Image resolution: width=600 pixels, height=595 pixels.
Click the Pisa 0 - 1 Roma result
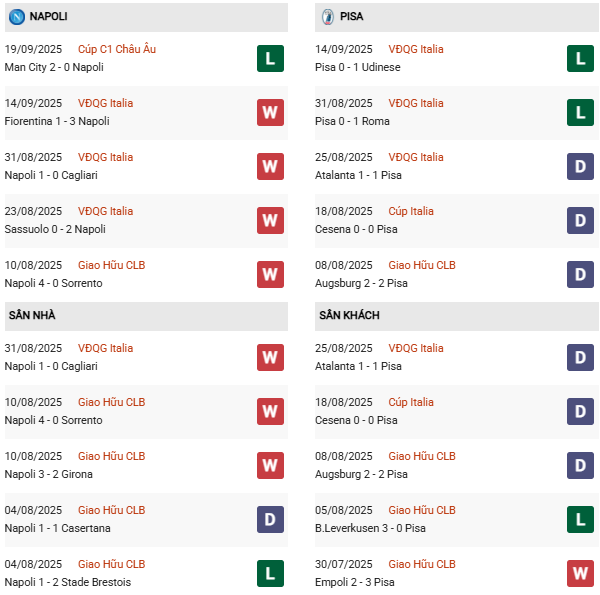(x=355, y=121)
